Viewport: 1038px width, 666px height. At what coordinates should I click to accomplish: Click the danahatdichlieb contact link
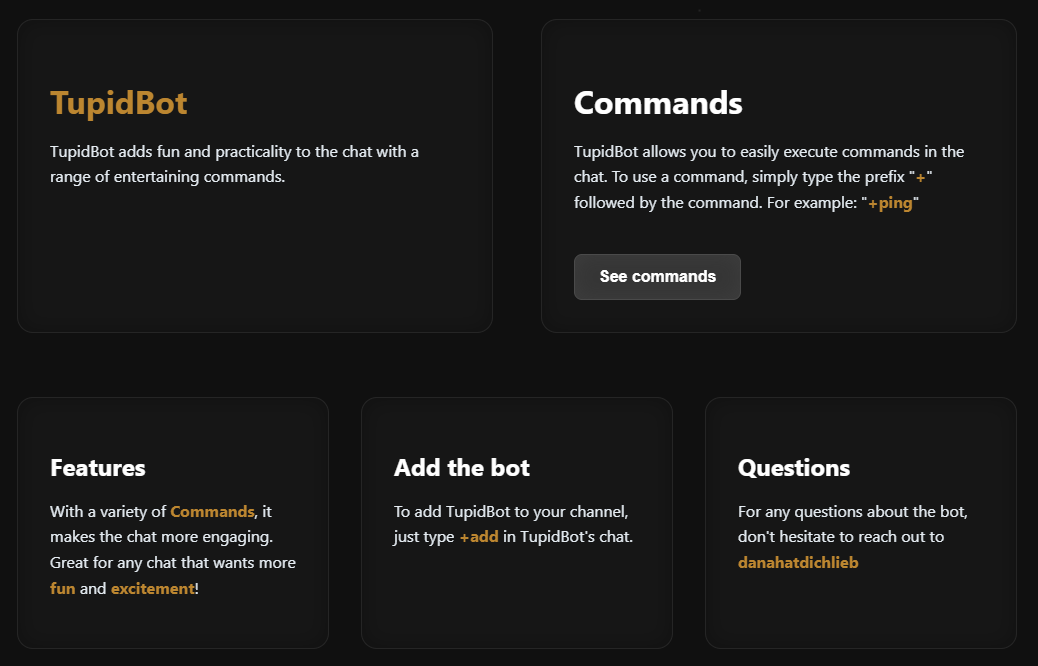(798, 562)
